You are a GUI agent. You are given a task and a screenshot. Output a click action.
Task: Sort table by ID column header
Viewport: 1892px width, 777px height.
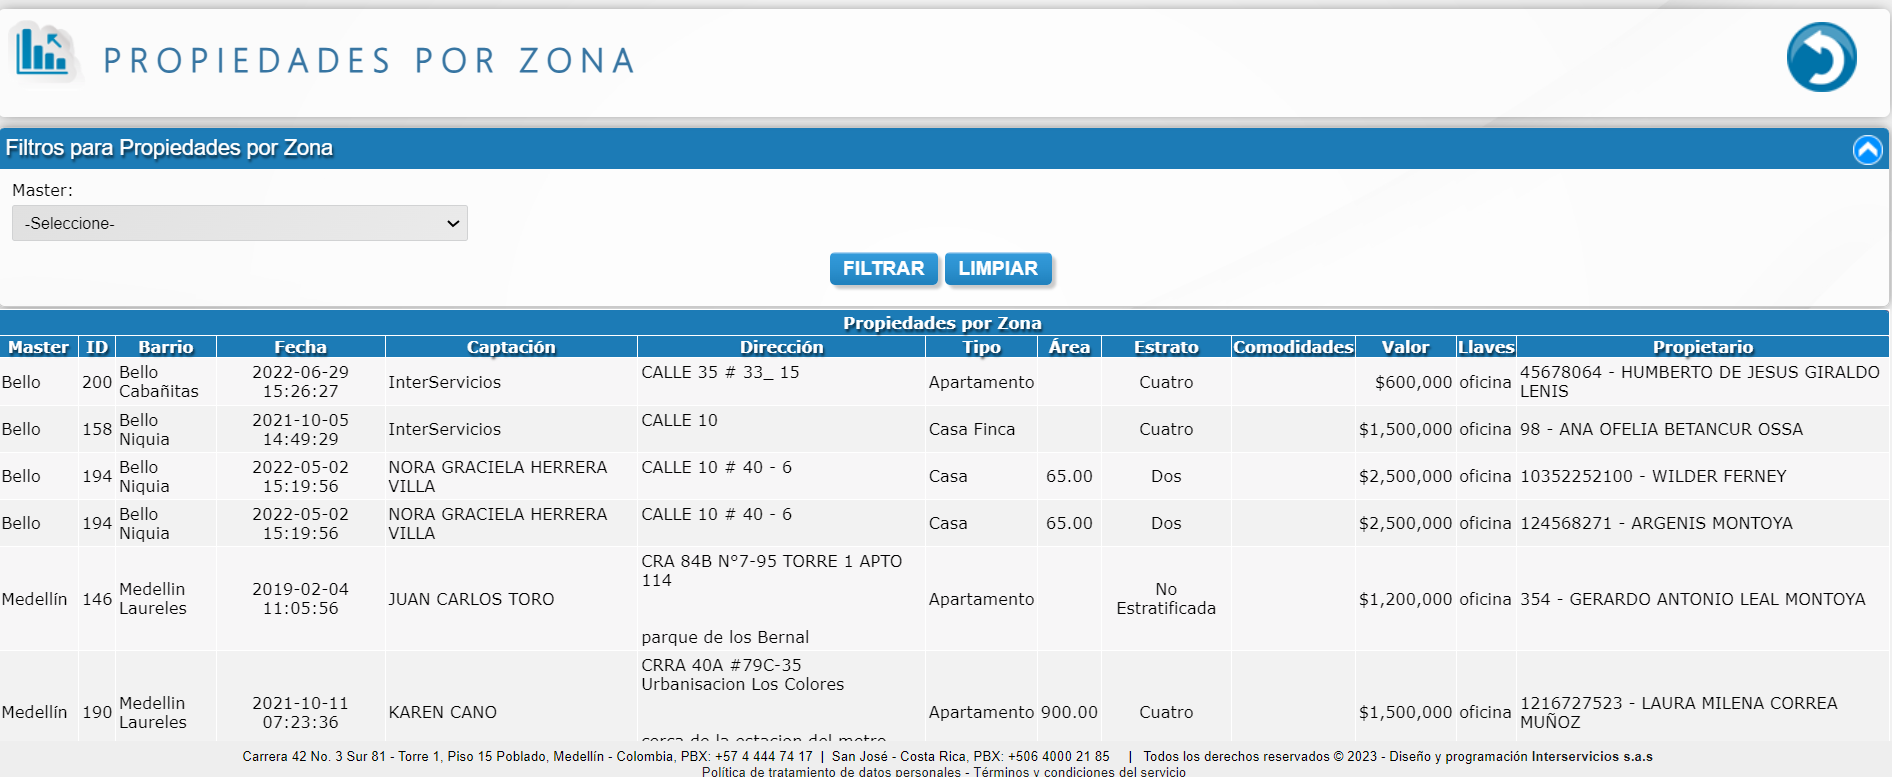point(97,347)
